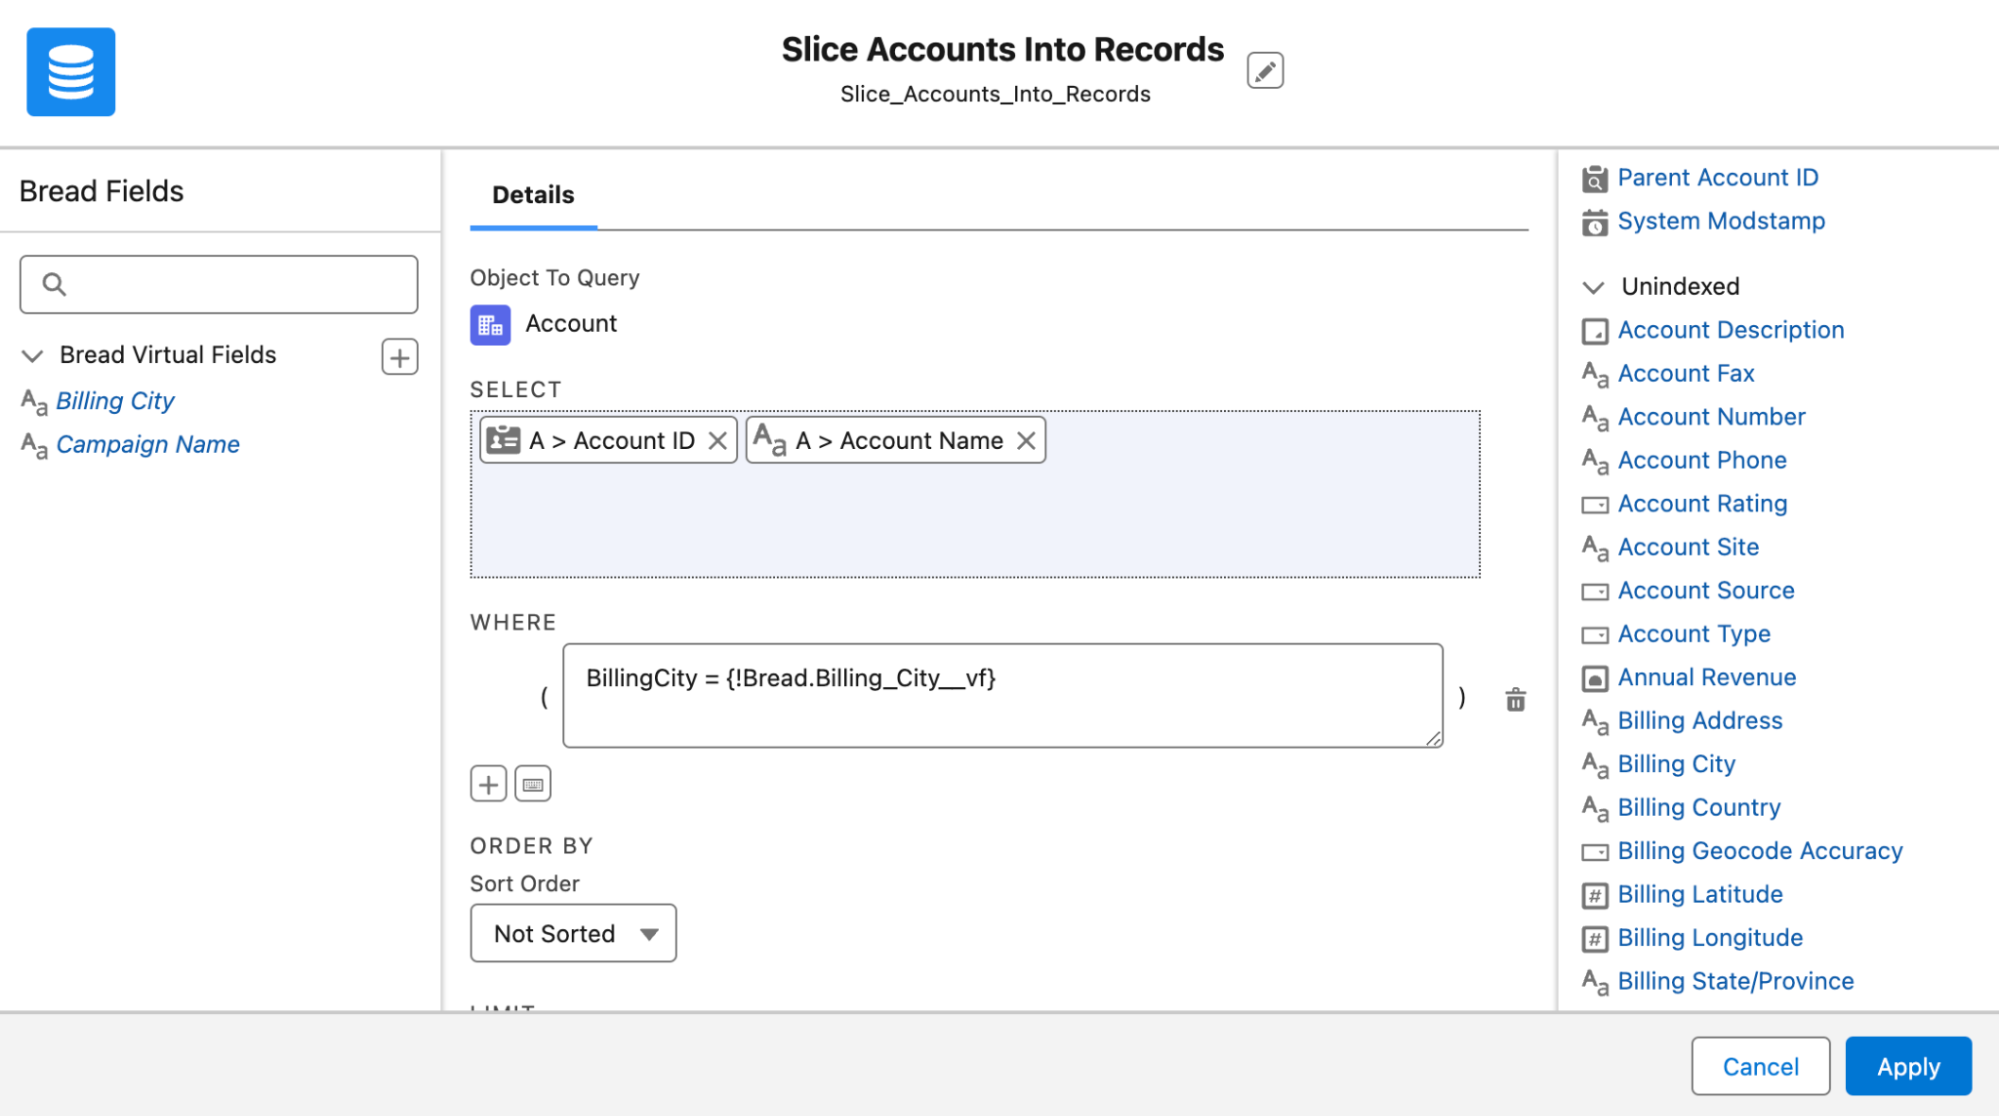The width and height of the screenshot is (1999, 1116).
Task: Collapse the Unindexed fields section
Action: [x=1592, y=287]
